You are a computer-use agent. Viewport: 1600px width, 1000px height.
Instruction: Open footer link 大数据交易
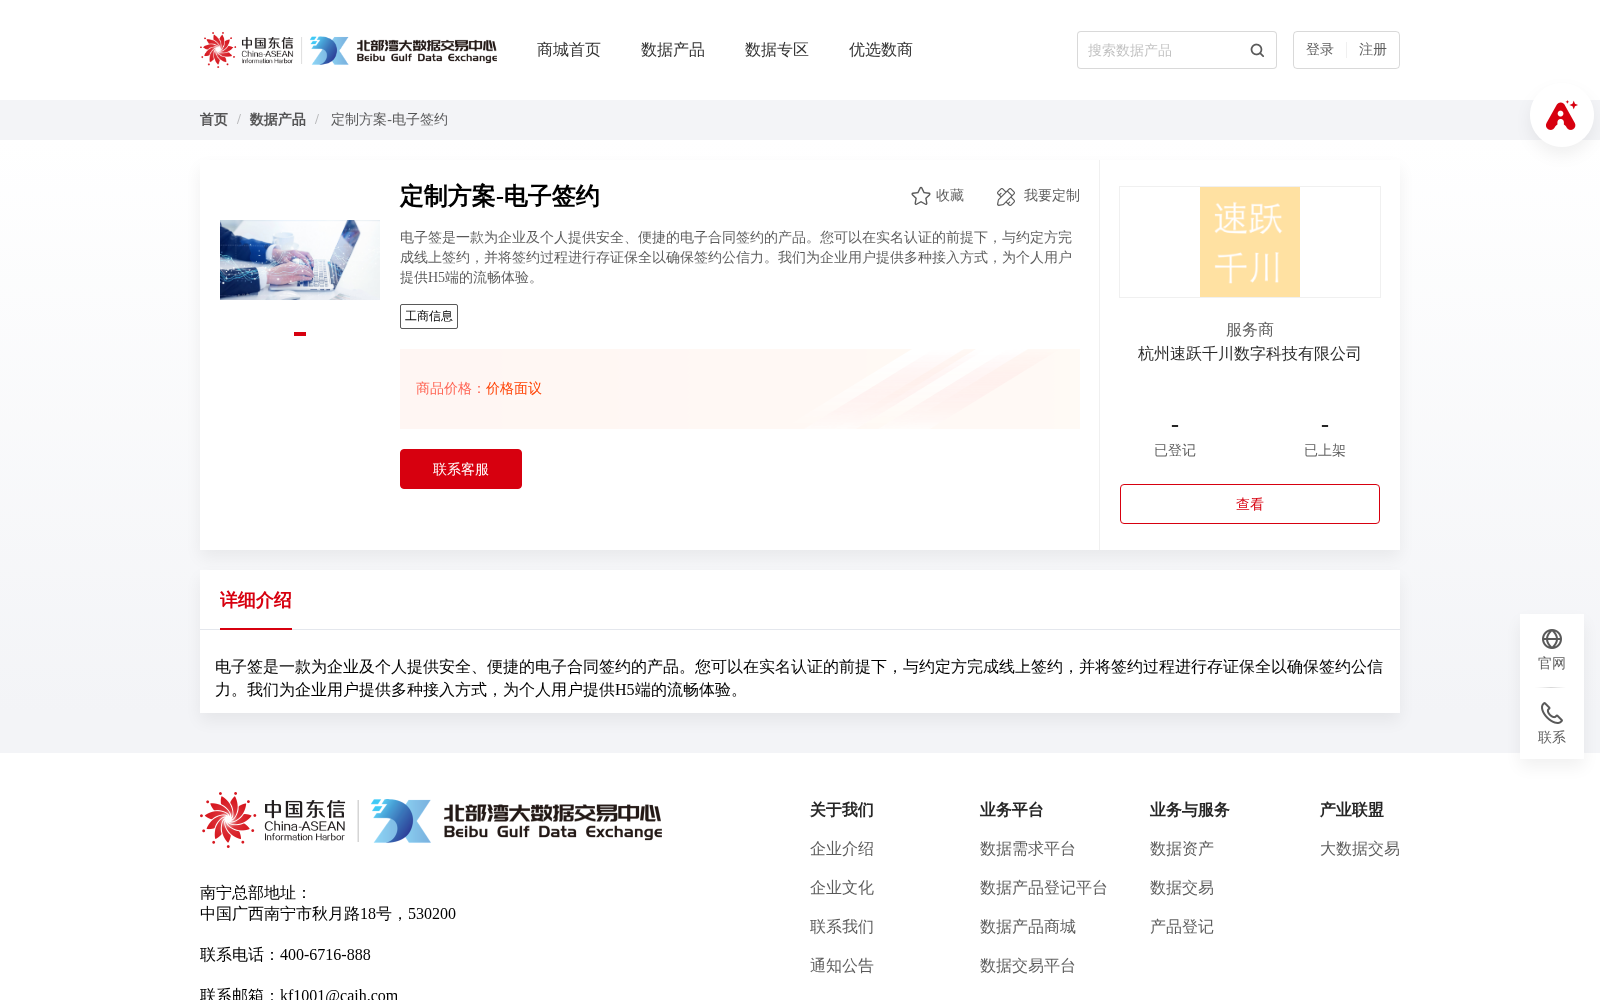click(x=1360, y=849)
